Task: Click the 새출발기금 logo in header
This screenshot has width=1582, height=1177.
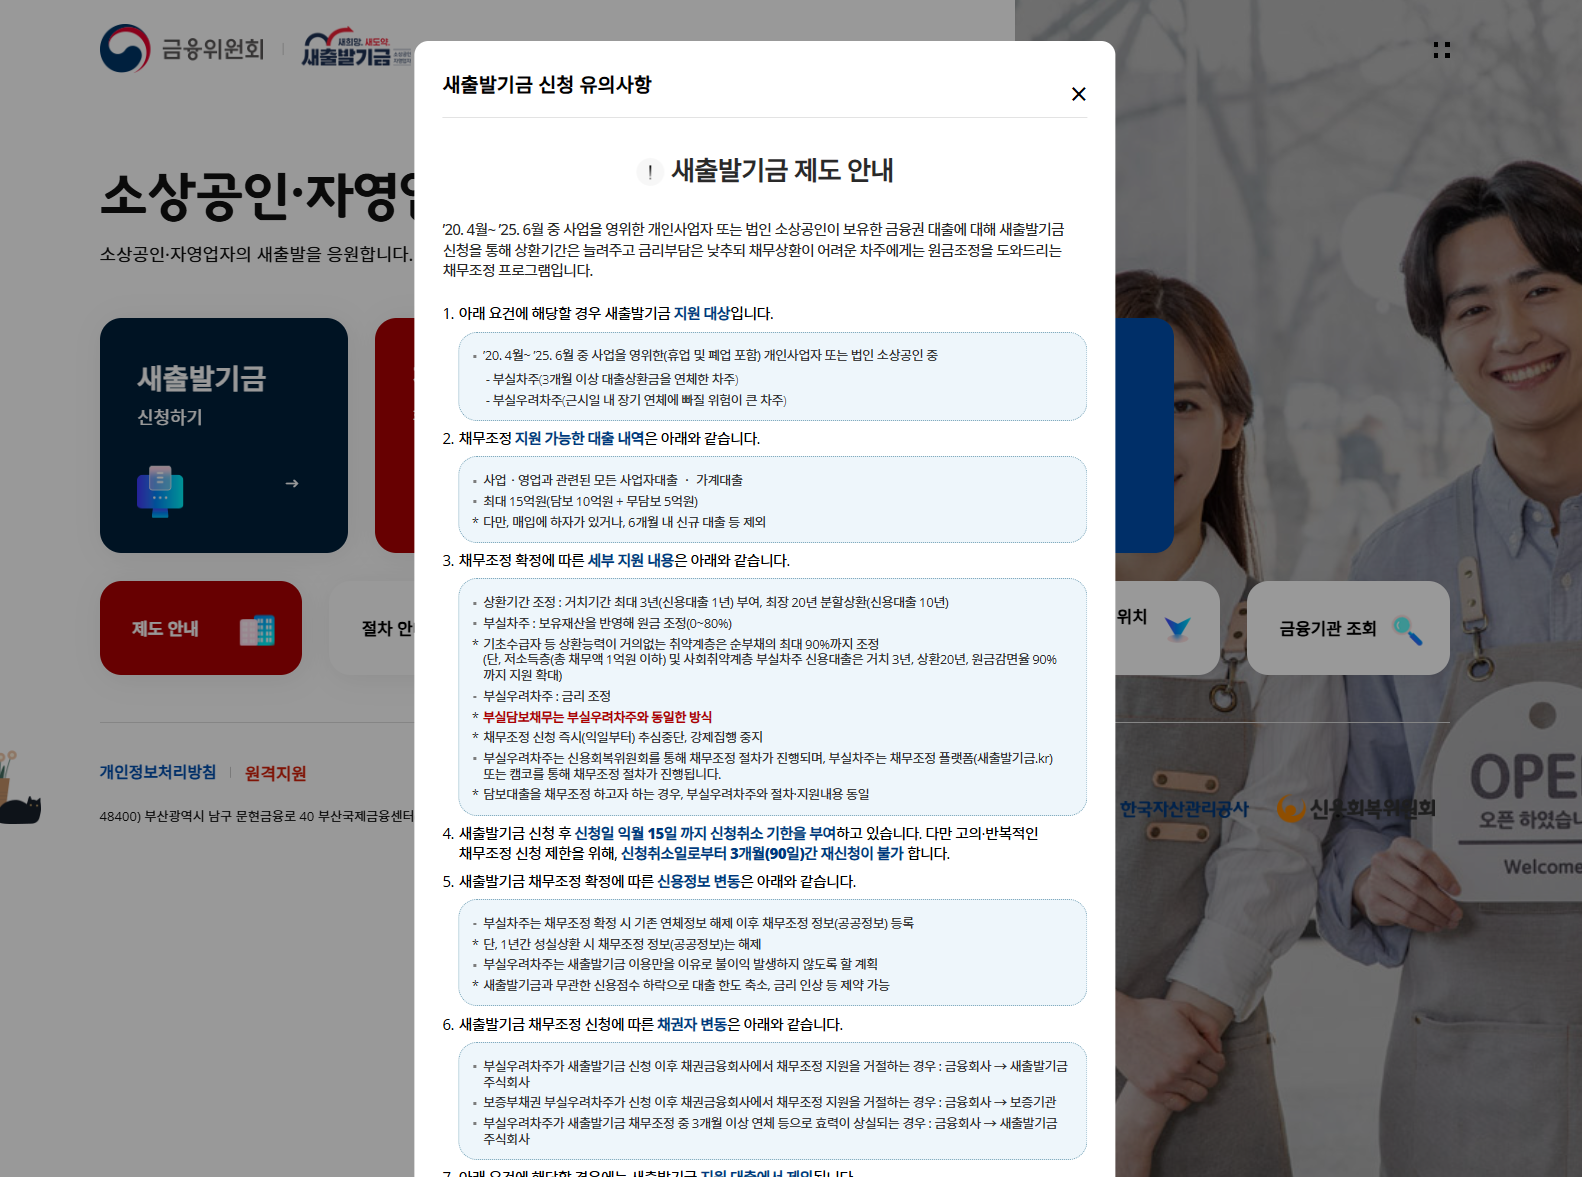Action: [357, 48]
